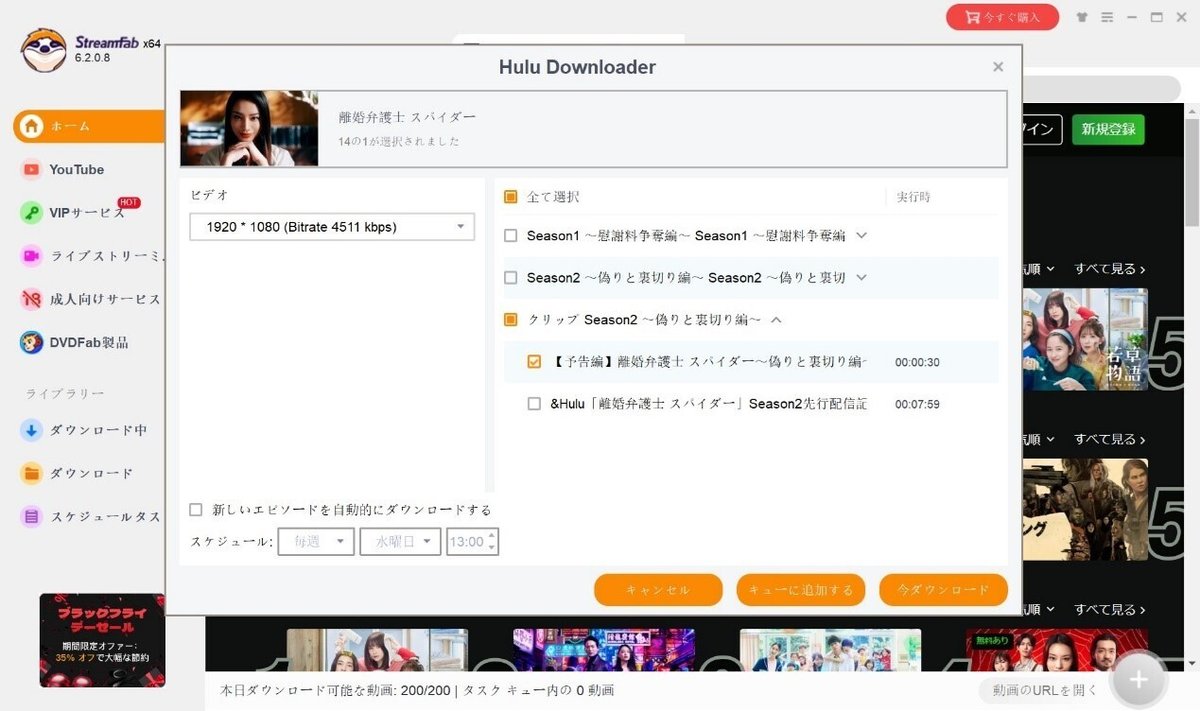Click the 実行時 column header
The height and width of the screenshot is (711, 1200).
tap(913, 198)
